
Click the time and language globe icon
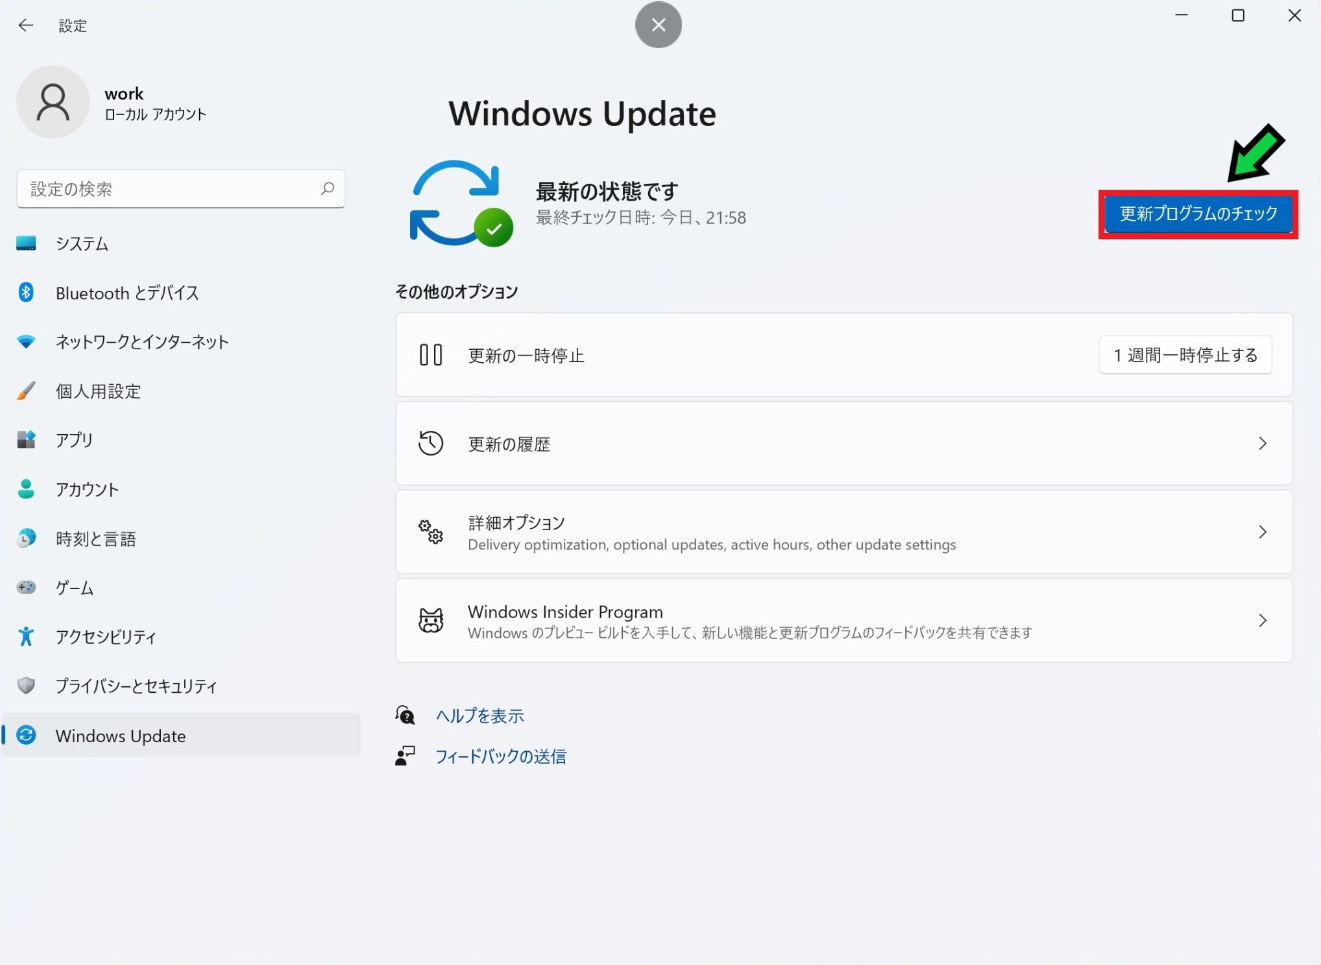(27, 538)
